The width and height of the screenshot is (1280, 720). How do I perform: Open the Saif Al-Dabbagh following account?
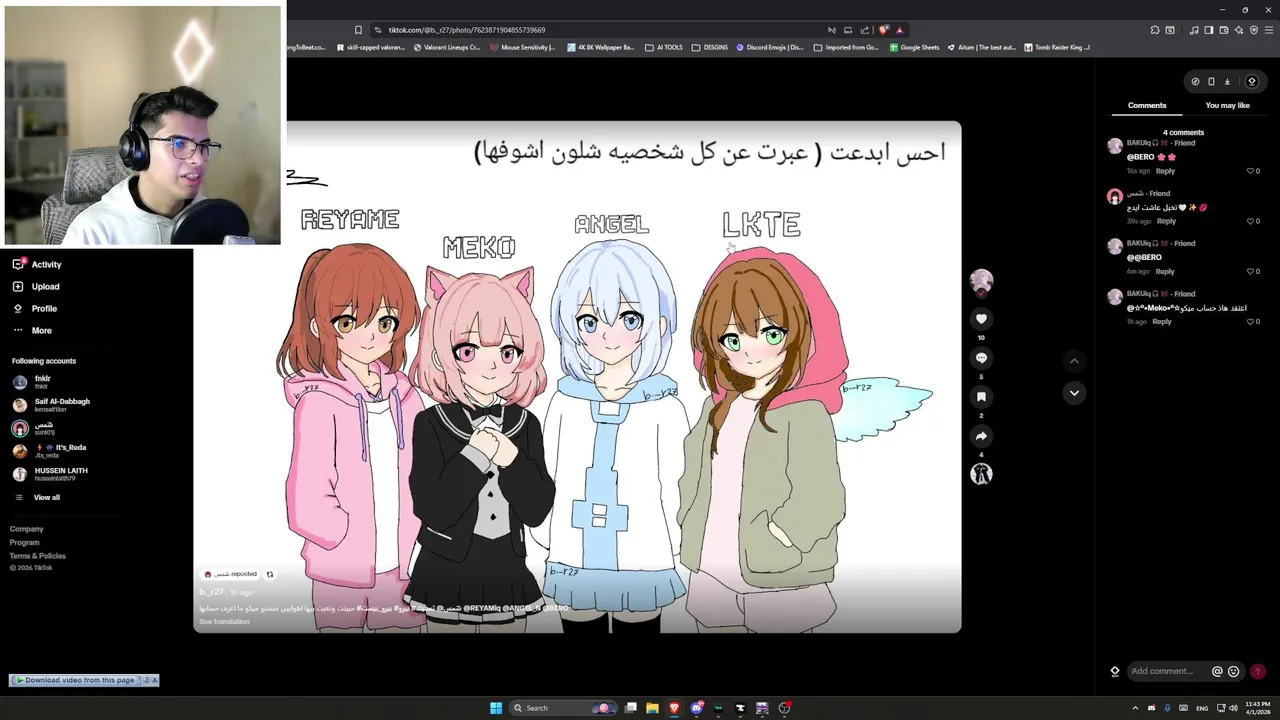pos(52,405)
